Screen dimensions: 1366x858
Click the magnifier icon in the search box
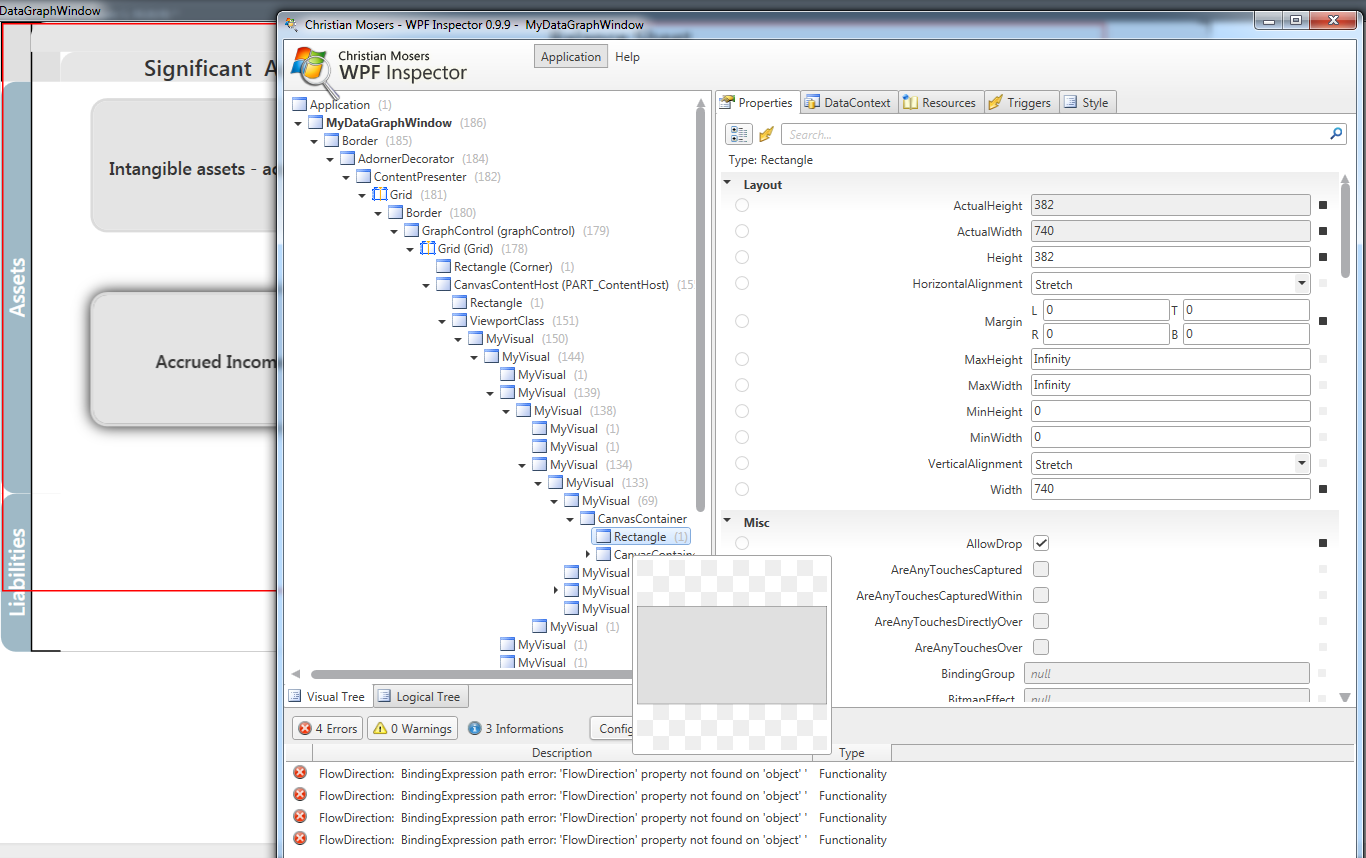click(1336, 134)
